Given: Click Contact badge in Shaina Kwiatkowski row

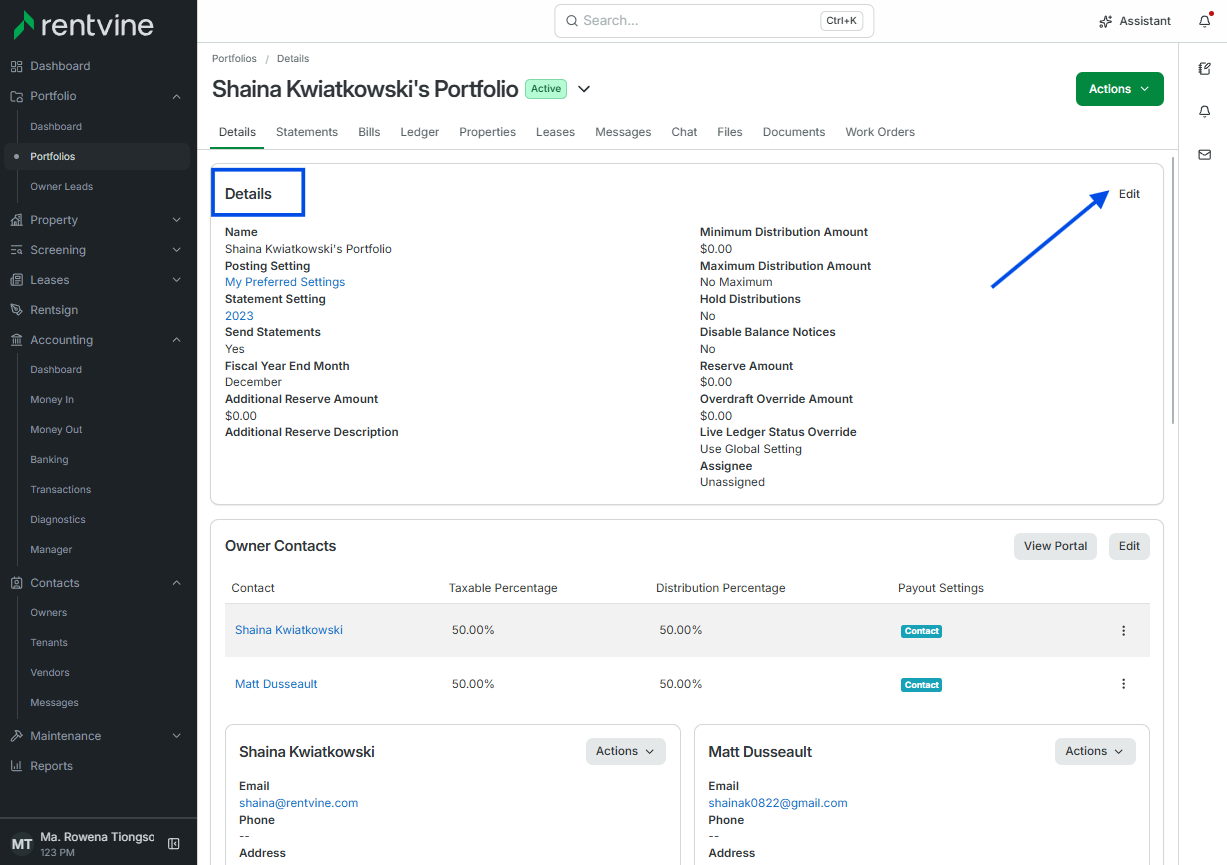Looking at the screenshot, I should [922, 631].
